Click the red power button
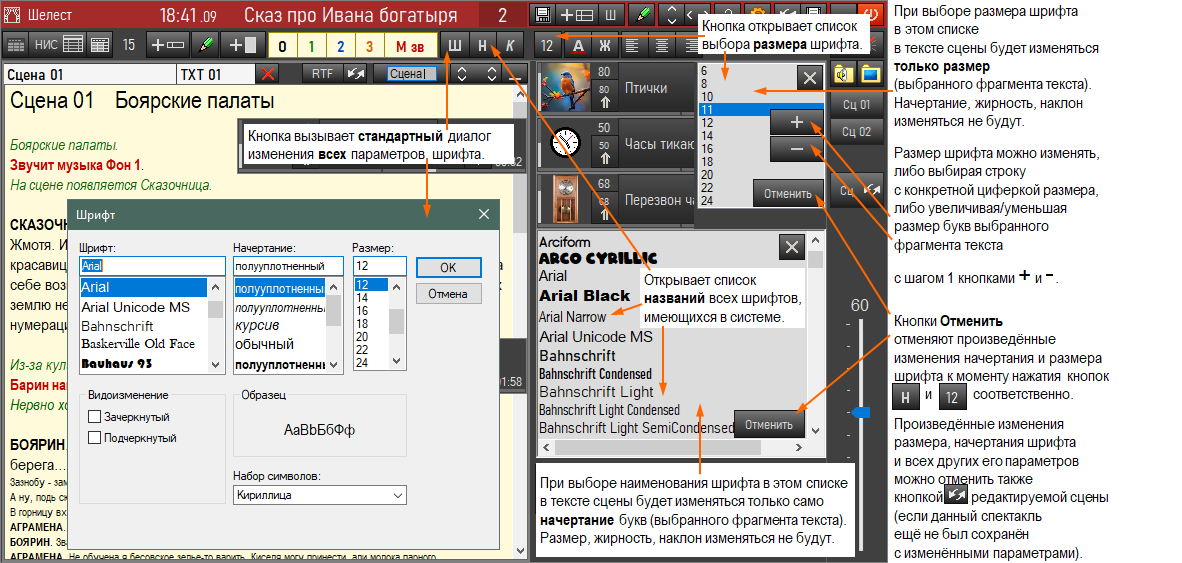 (871, 14)
